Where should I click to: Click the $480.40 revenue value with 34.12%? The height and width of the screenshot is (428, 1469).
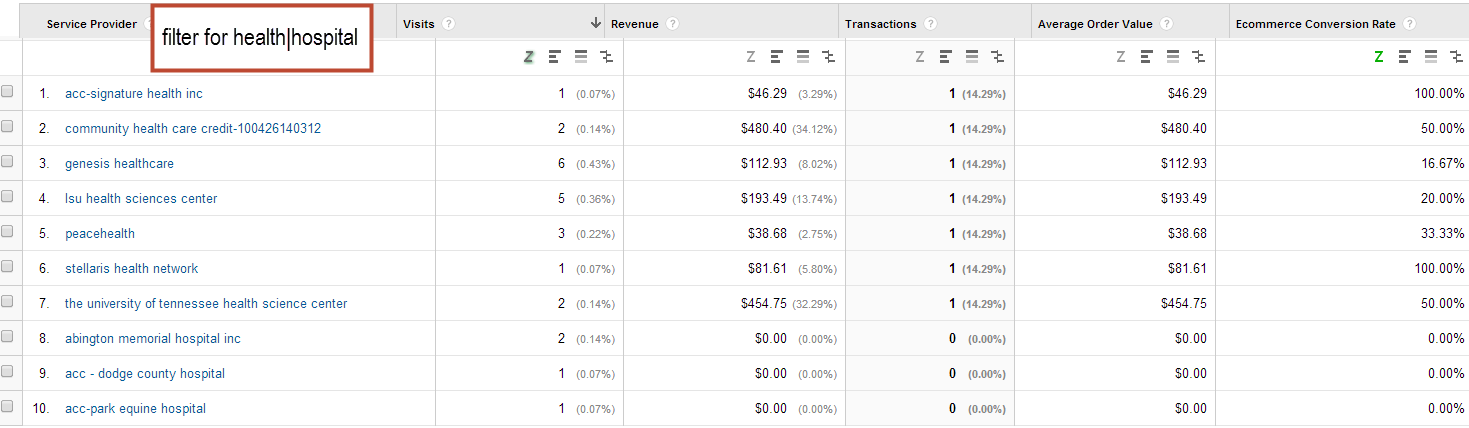click(764, 128)
